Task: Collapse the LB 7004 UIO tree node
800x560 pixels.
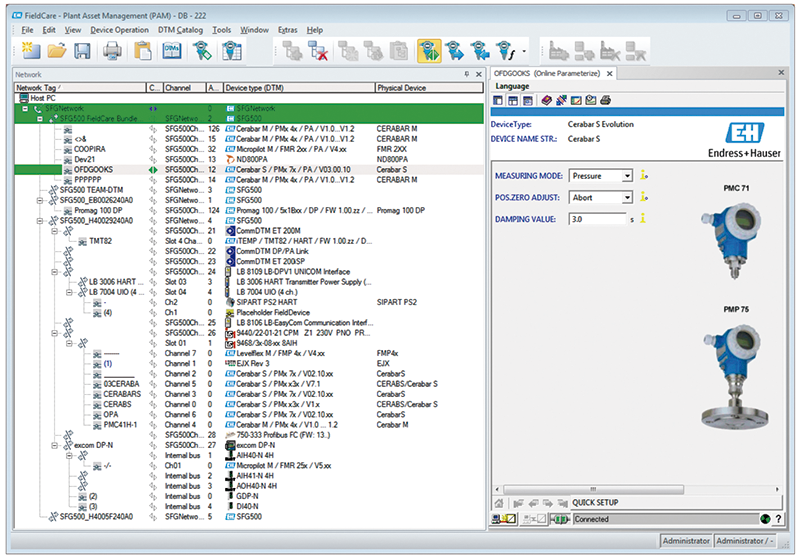Action: [69, 292]
